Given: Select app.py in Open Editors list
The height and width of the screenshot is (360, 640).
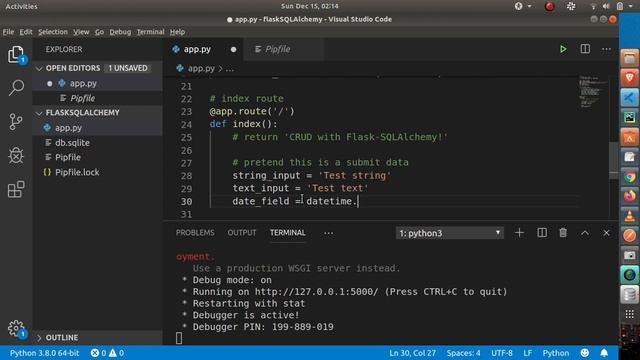Looking at the screenshot, I should [98, 83].
